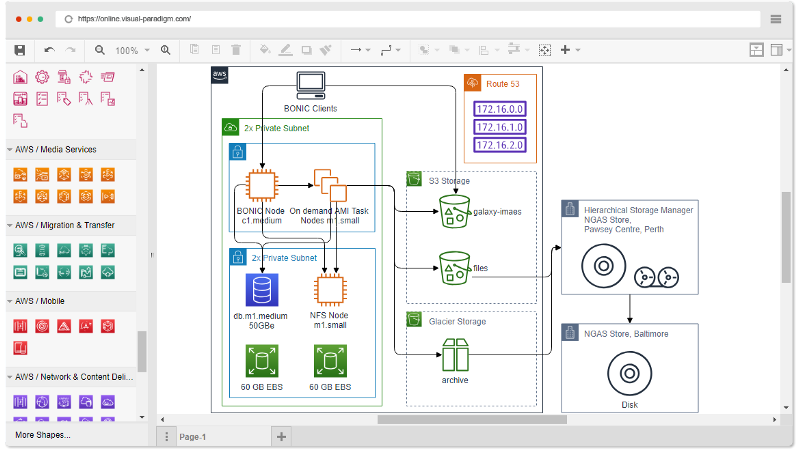The width and height of the screenshot is (800, 454).
Task: Open the hamburger menu at top right
Action: coord(776,19)
